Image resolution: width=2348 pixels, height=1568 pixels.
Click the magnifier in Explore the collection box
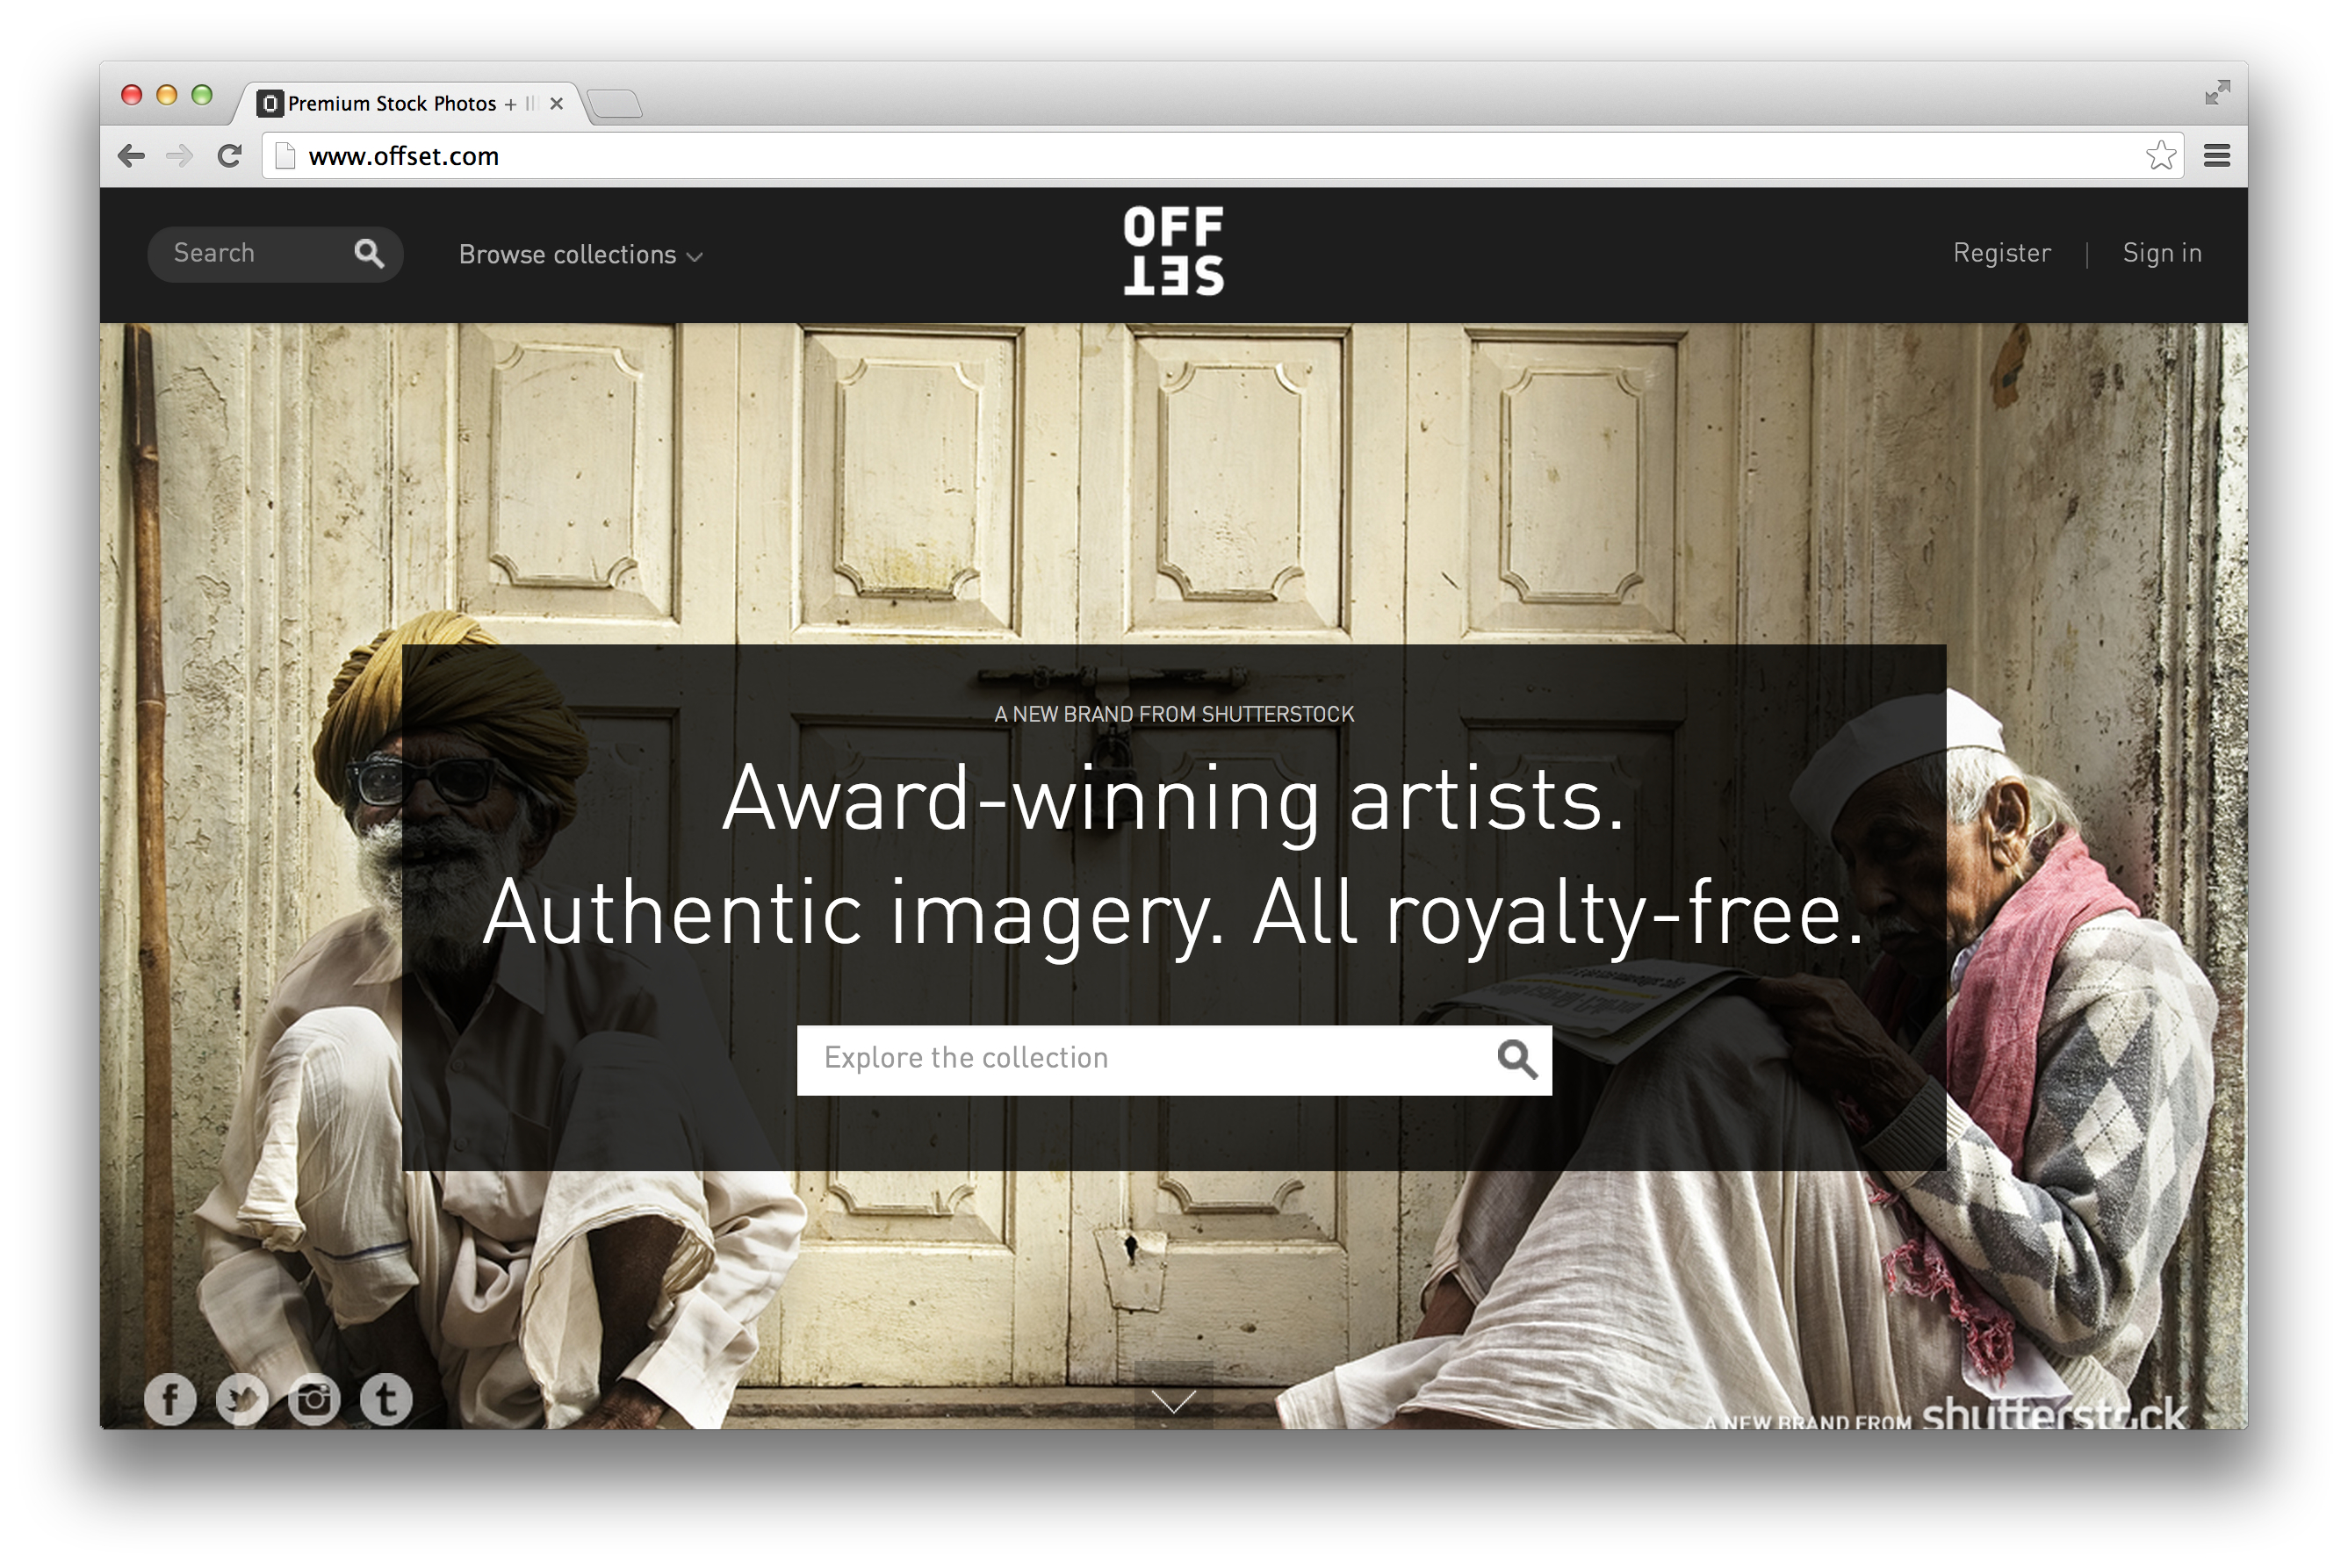tap(1517, 1059)
